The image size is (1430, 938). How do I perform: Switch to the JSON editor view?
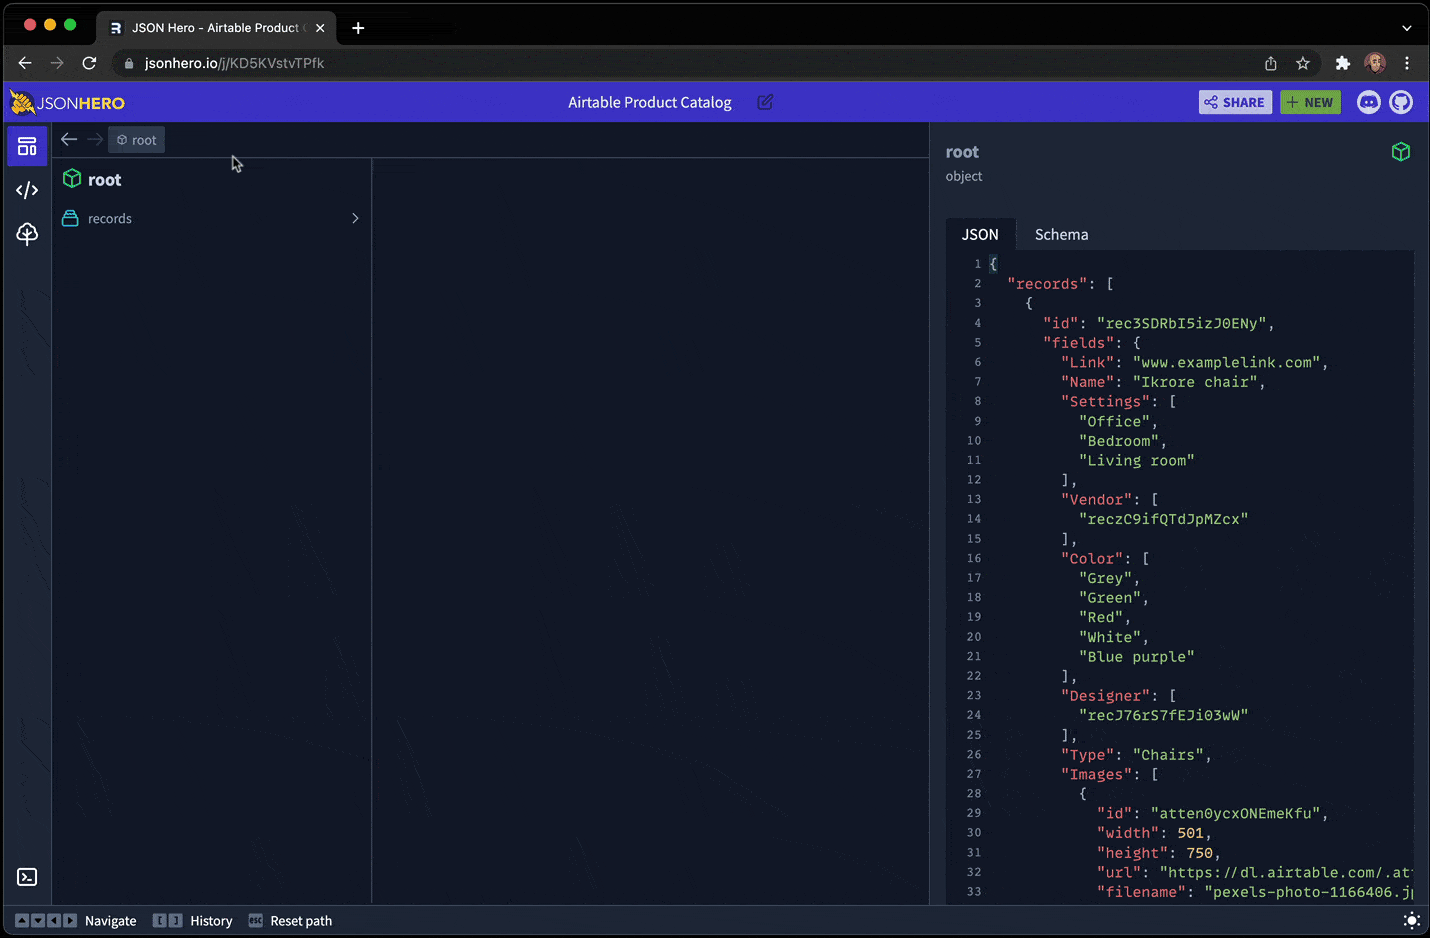27,190
